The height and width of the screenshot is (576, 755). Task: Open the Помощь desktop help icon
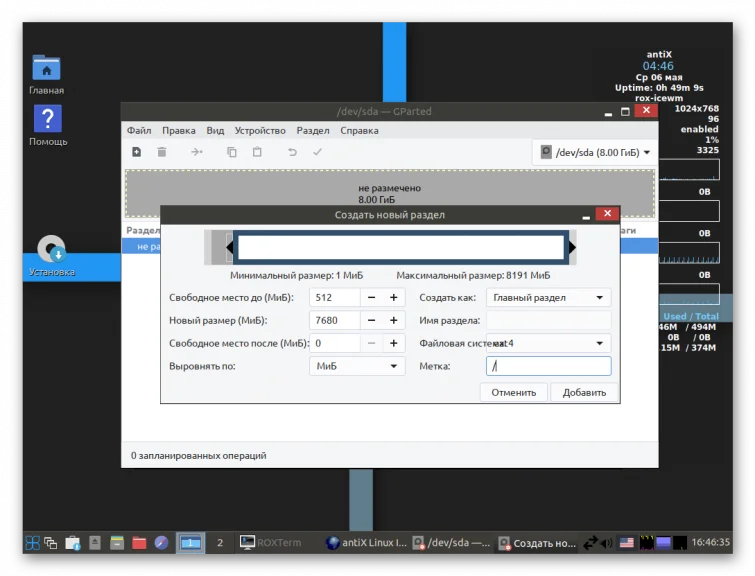pos(48,125)
